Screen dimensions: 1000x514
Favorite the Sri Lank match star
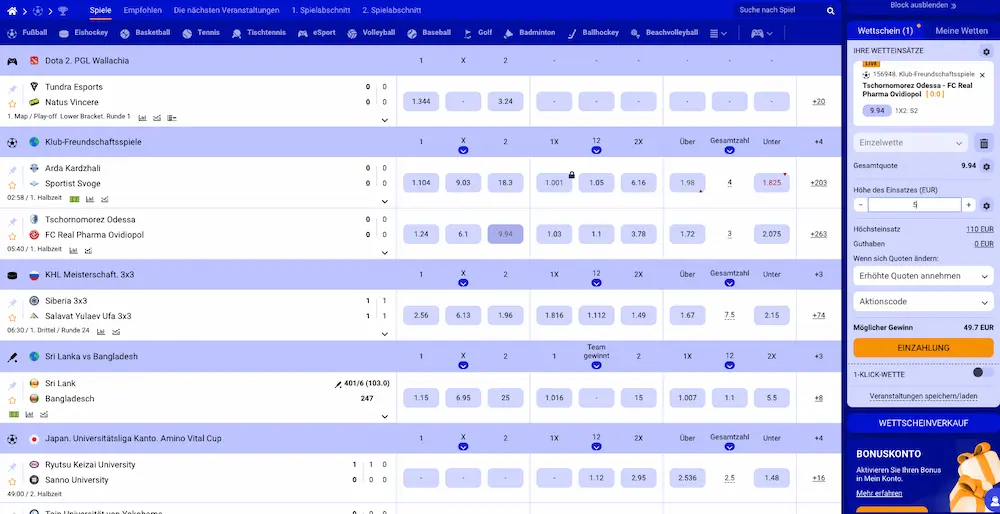(x=12, y=400)
